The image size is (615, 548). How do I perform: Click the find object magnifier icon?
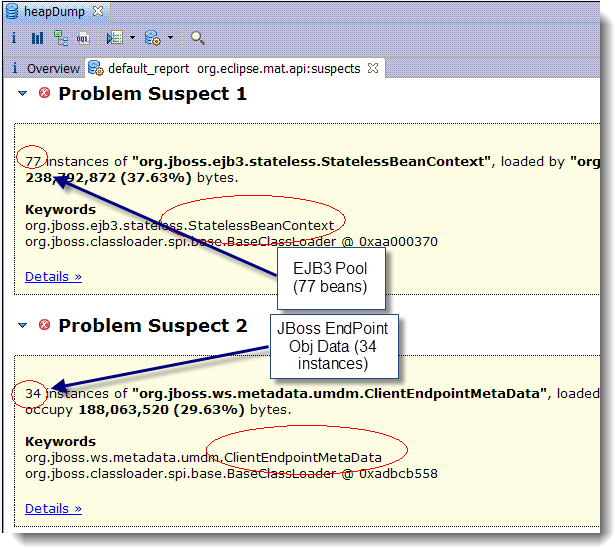coord(197,38)
